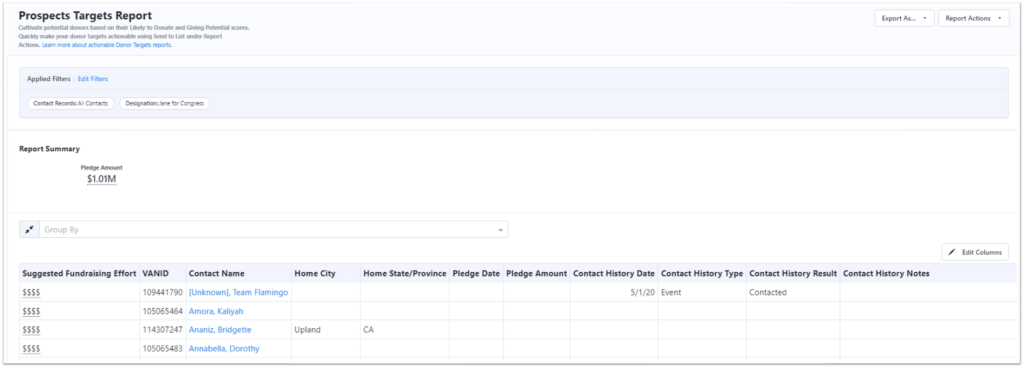Click the Prospects Targets Report title
Screen dimensions: 1024x368
coord(86,15)
